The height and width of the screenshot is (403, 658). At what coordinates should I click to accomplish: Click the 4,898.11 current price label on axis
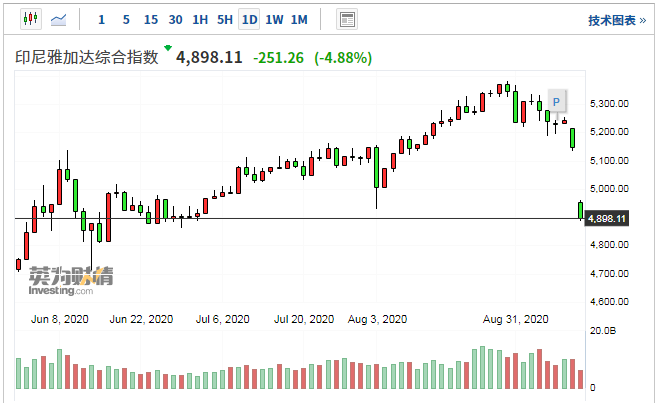(x=606, y=218)
